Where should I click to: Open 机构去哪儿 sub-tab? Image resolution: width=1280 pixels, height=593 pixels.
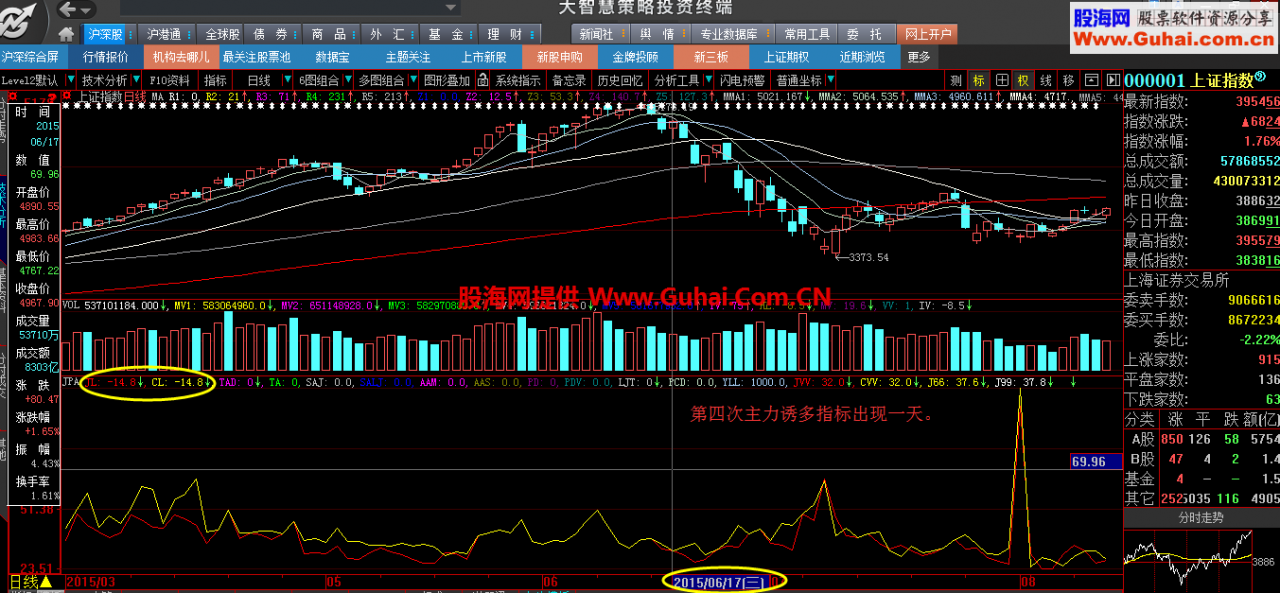click(x=181, y=57)
